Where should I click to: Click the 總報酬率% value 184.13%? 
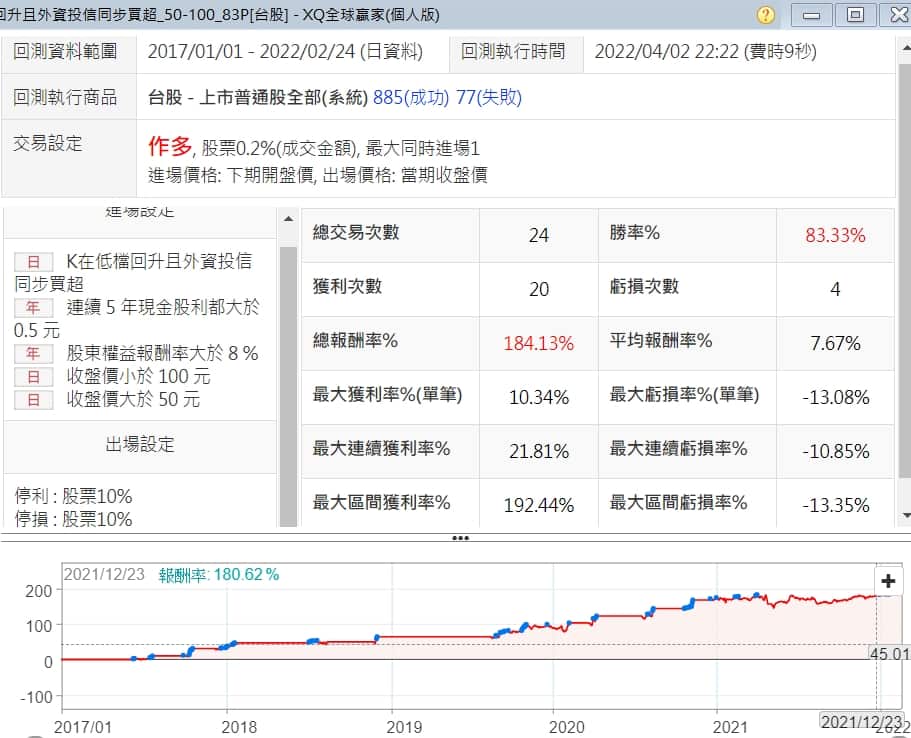(539, 344)
